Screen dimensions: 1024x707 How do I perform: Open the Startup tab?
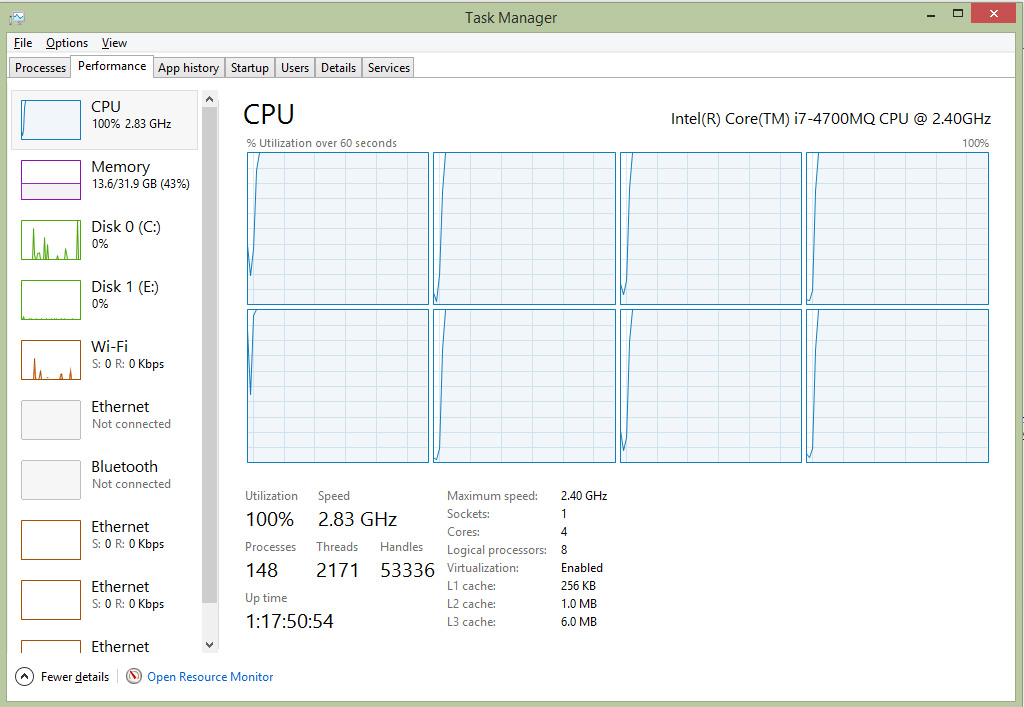249,68
